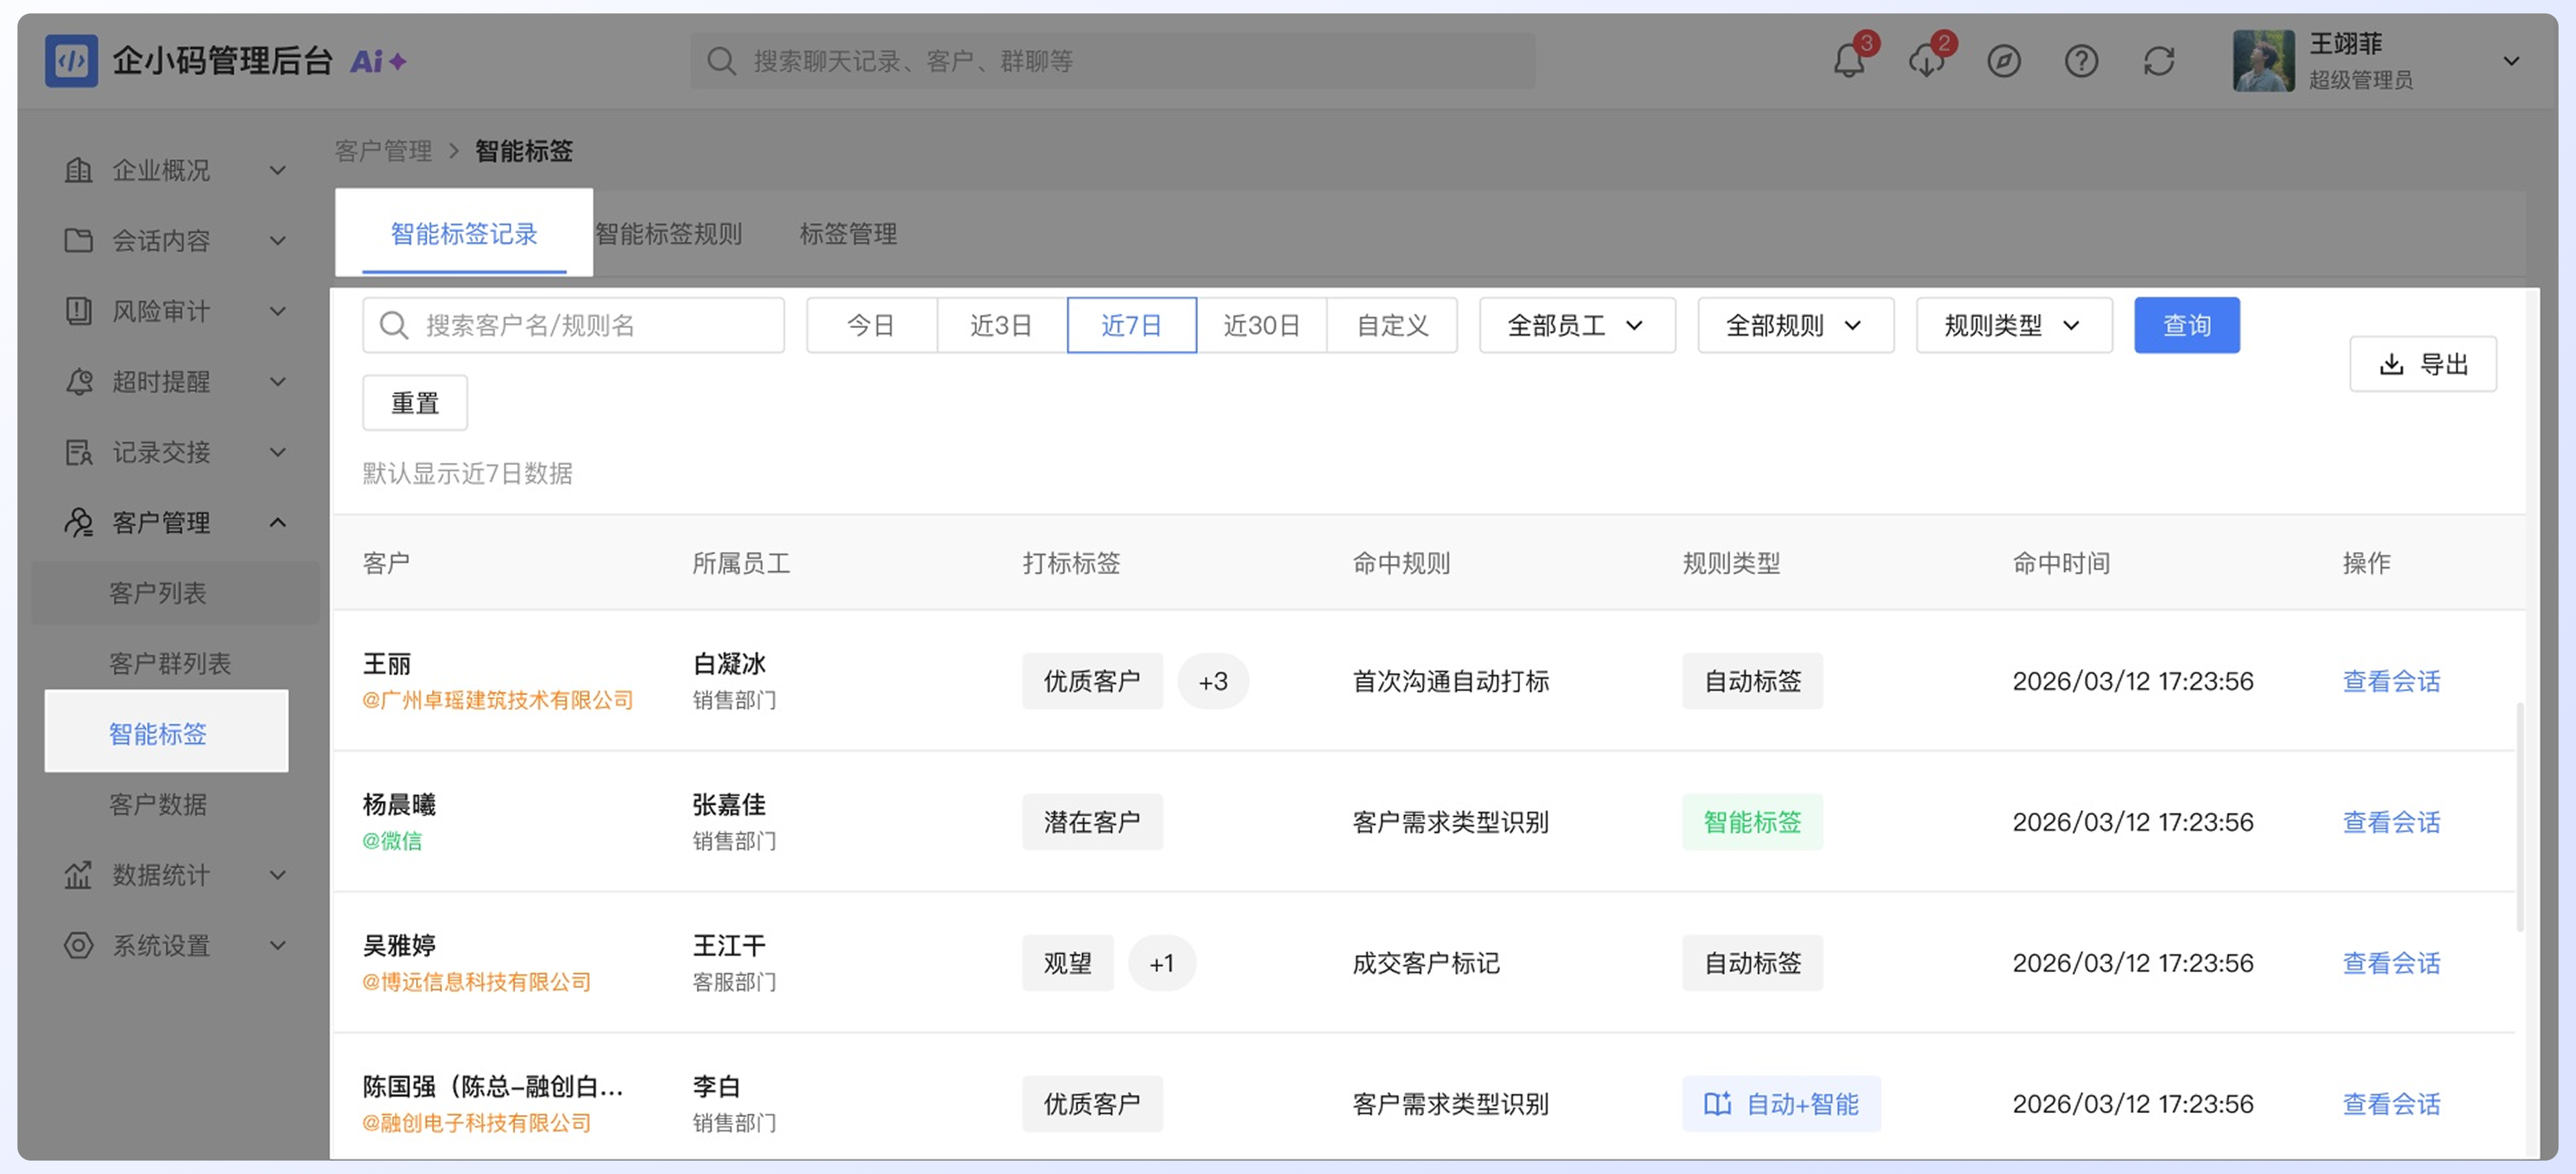Screen dimensions: 2576x1174
Task: Click the 客户管理 breadcrumb link
Action: tap(383, 151)
